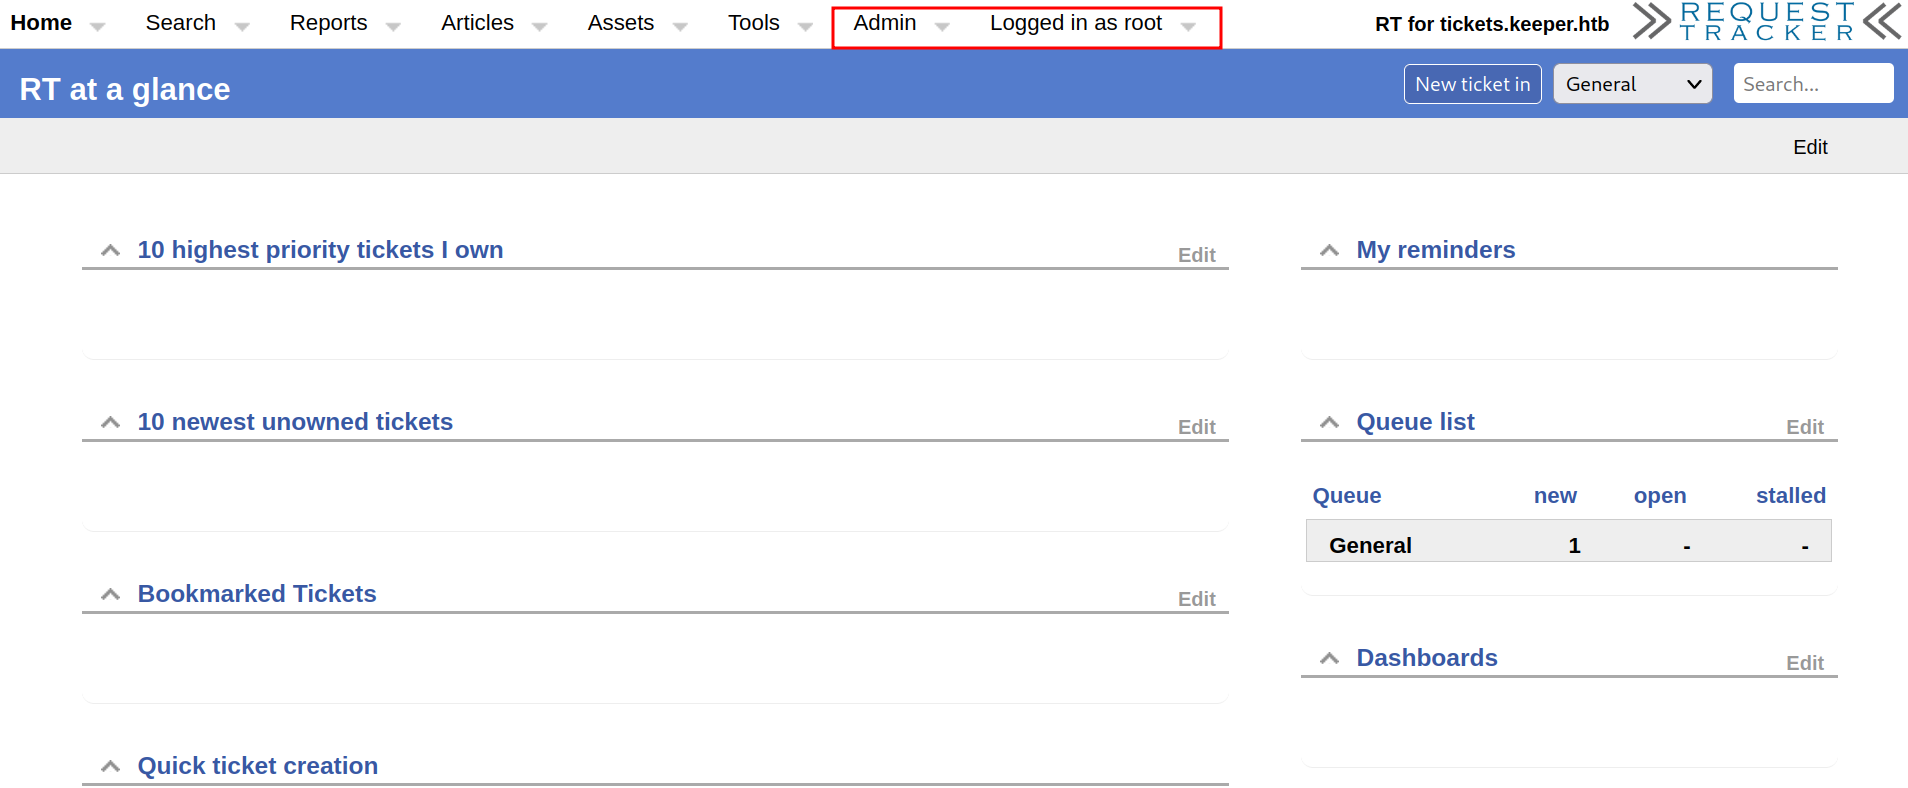The image size is (1908, 788).
Task: Edit the Bookmarked Tickets portlet
Action: pos(1196,599)
